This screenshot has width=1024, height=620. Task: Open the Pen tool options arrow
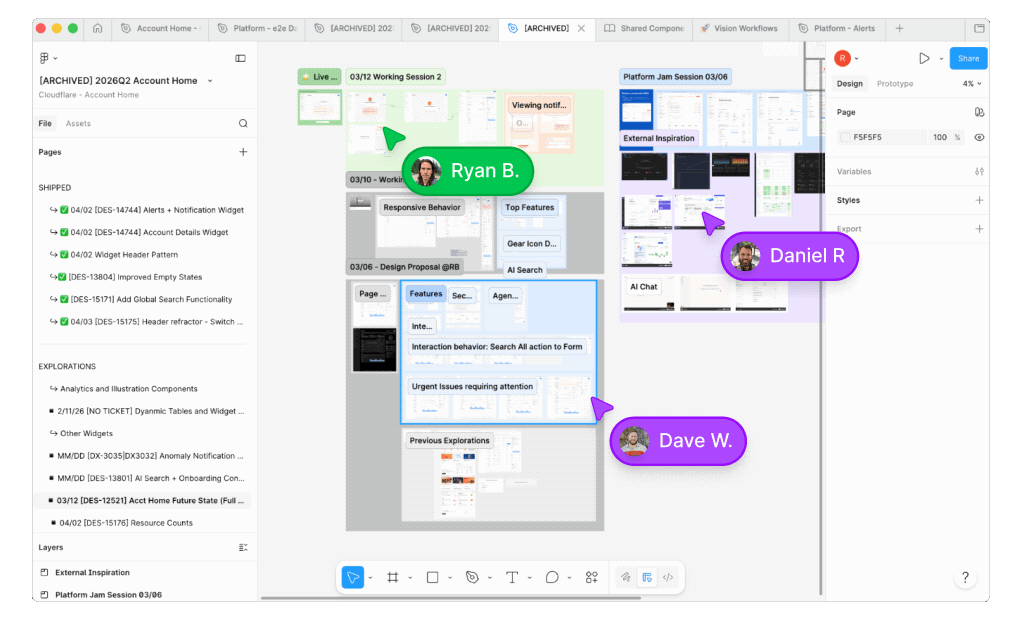[x=490, y=578]
